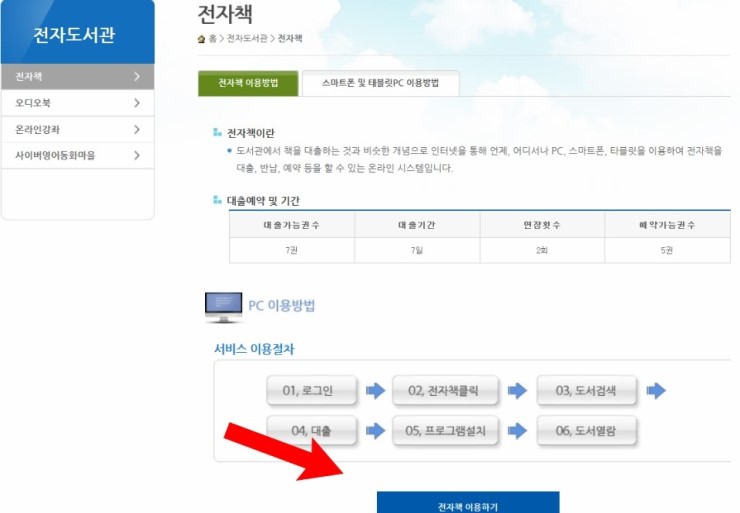Click the blue arrow after 02 전자책클릭
This screenshot has height=513, width=740.
(517, 391)
